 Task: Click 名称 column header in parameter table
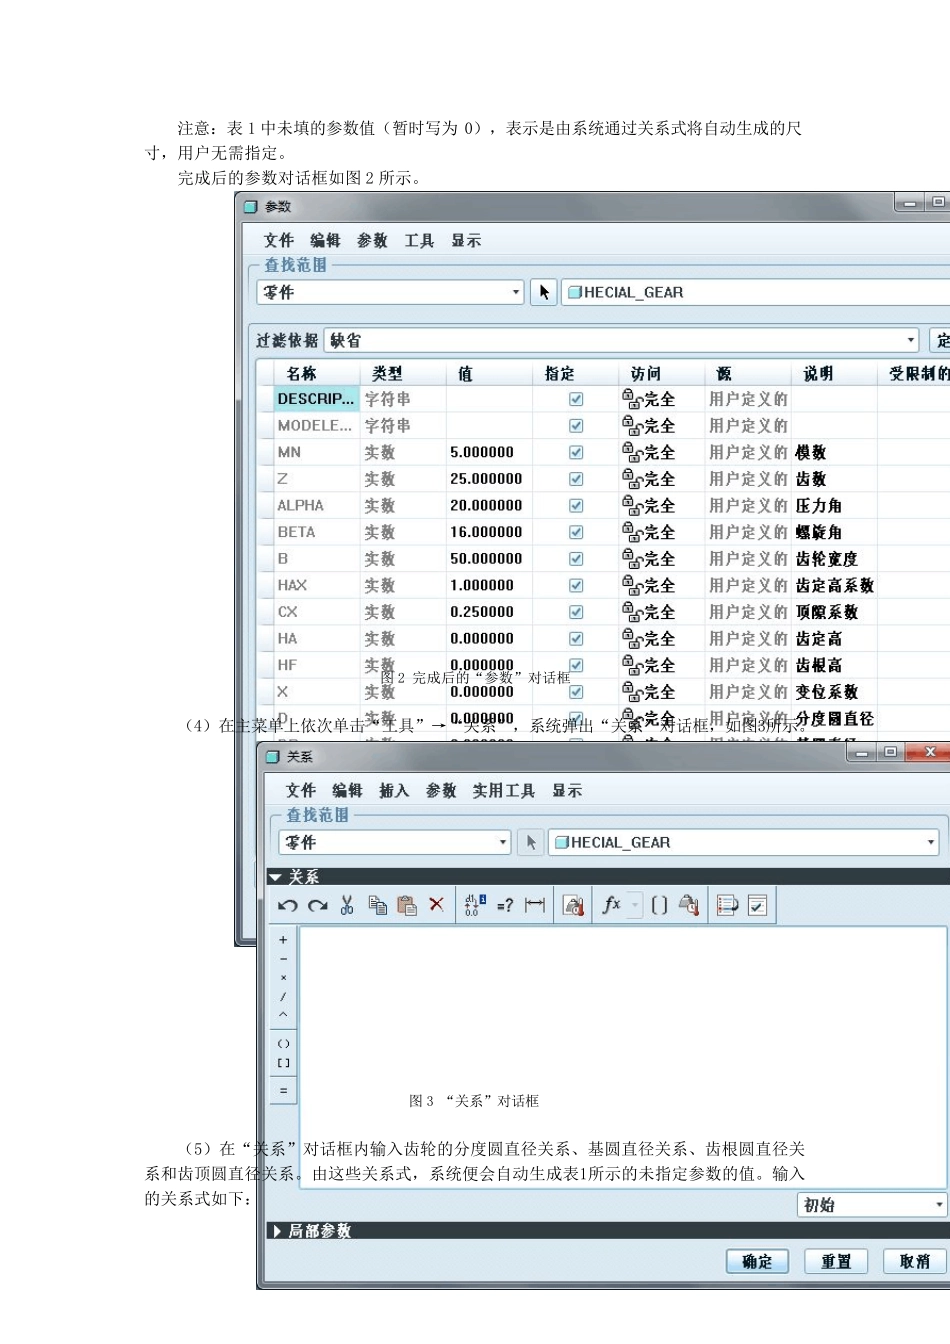click(301, 373)
